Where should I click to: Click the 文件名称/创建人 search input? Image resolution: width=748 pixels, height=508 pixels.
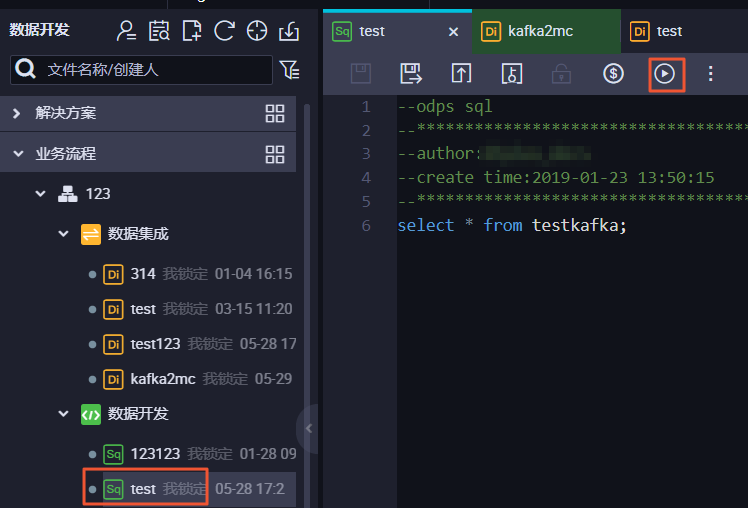coord(141,70)
